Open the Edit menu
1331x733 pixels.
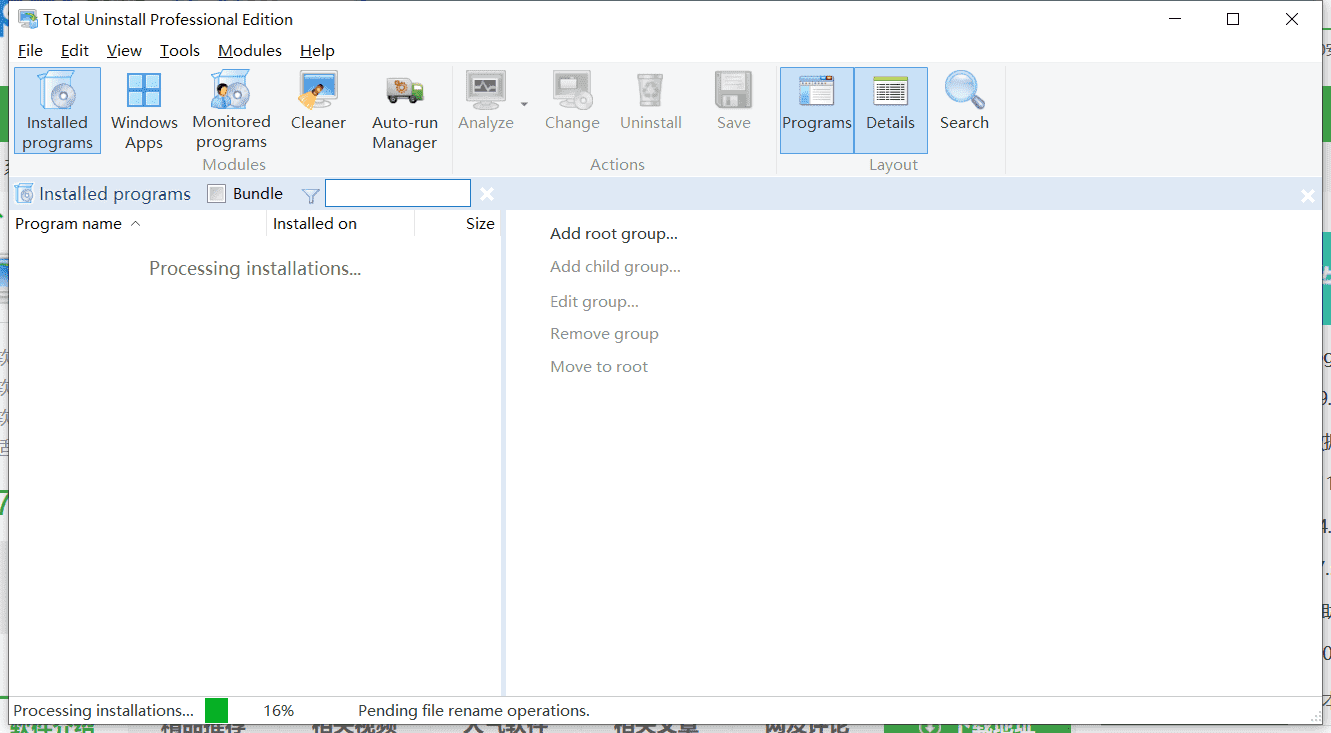coord(75,50)
